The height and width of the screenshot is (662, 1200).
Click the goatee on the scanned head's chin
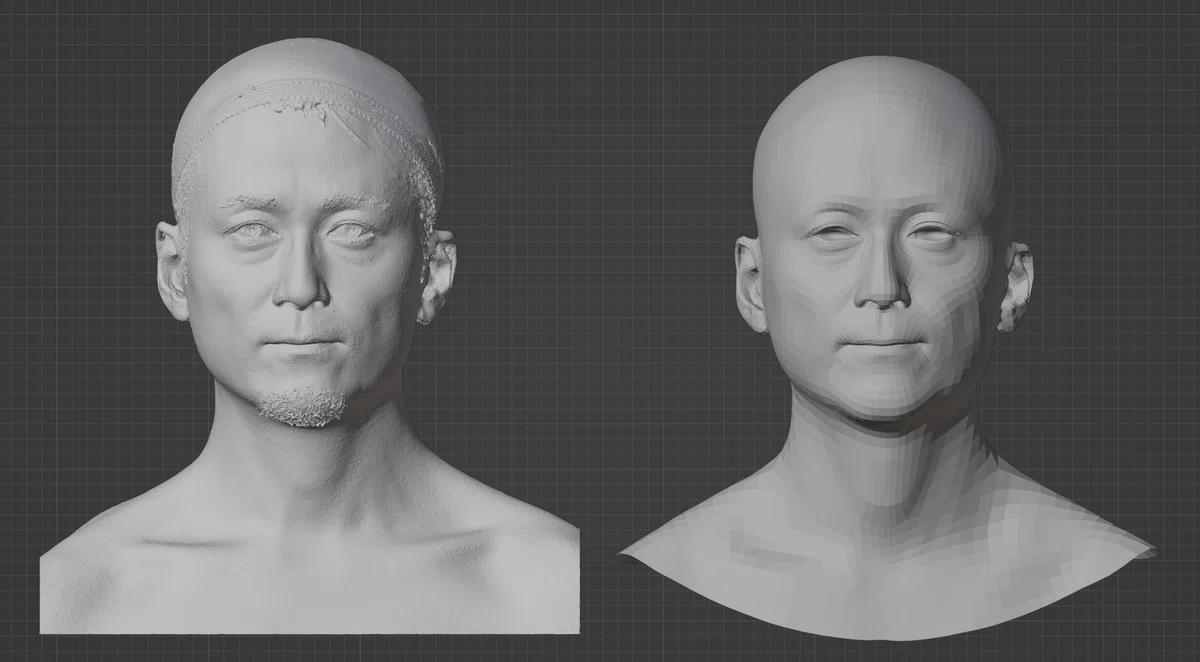coord(303,407)
